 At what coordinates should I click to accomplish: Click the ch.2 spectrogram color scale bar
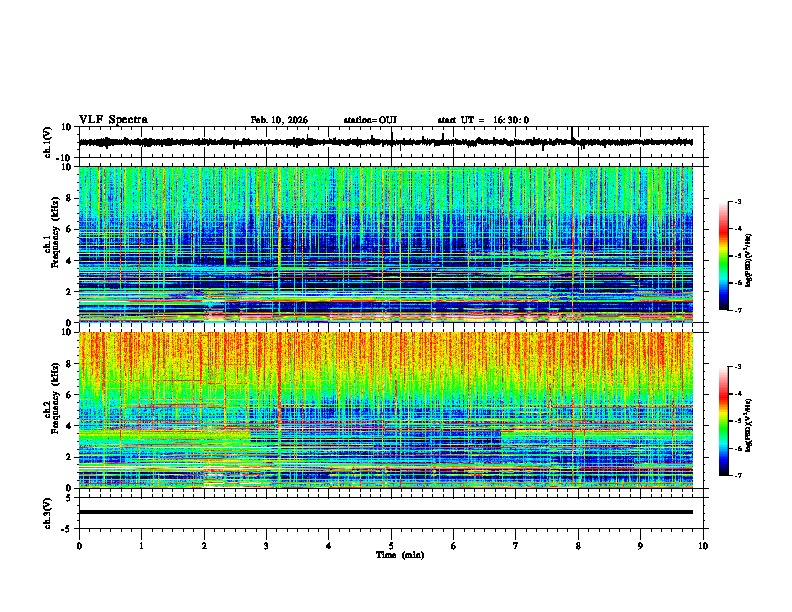pyautogui.click(x=724, y=421)
